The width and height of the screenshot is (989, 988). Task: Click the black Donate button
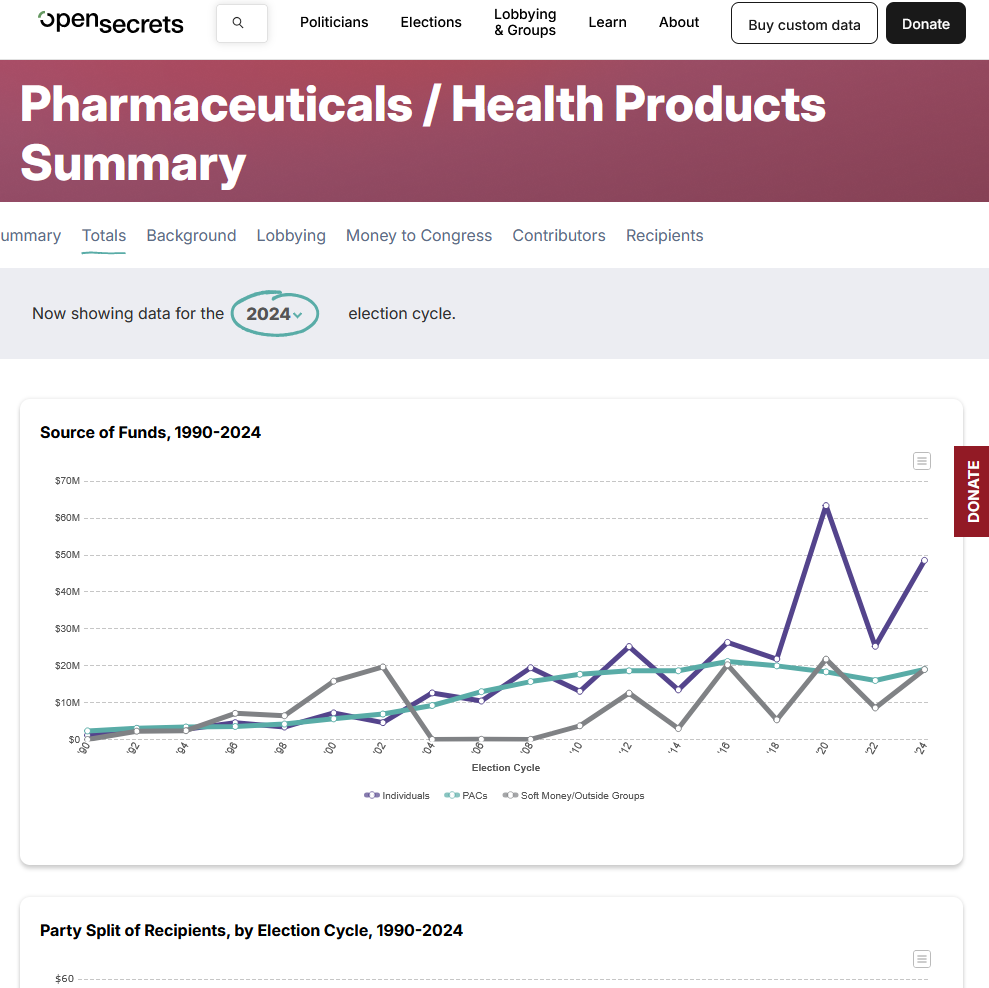click(x=925, y=23)
